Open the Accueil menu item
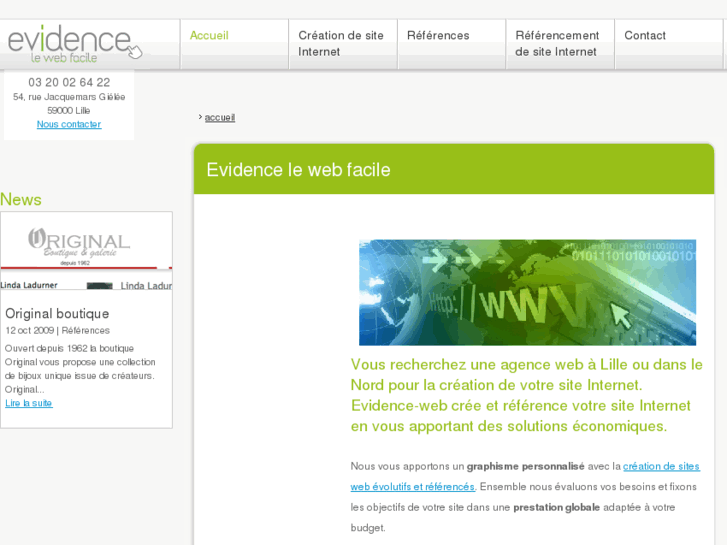This screenshot has height=545, width=727. (x=209, y=35)
